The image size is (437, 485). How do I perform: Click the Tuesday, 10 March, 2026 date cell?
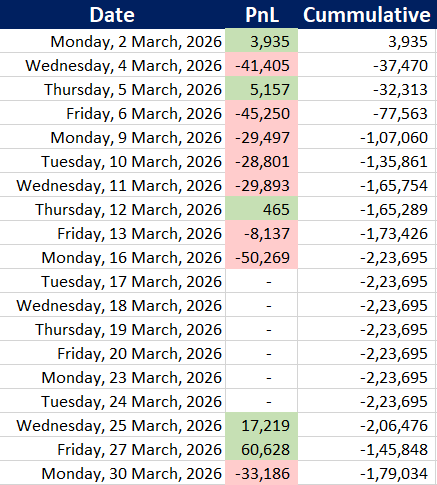pos(113,161)
